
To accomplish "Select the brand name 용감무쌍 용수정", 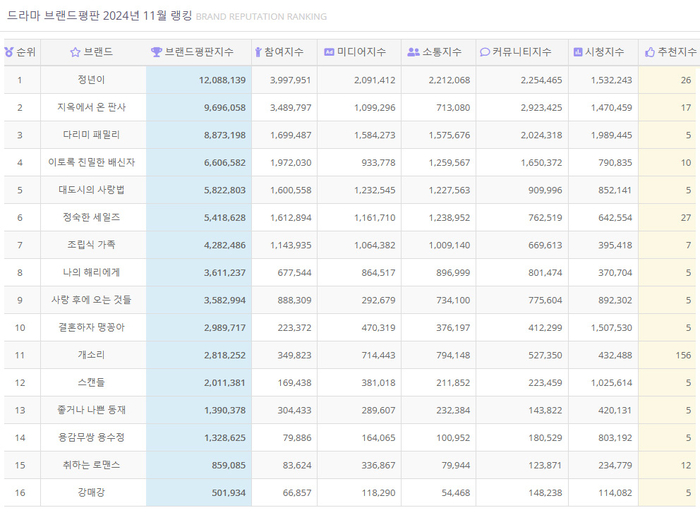I will [x=92, y=438].
